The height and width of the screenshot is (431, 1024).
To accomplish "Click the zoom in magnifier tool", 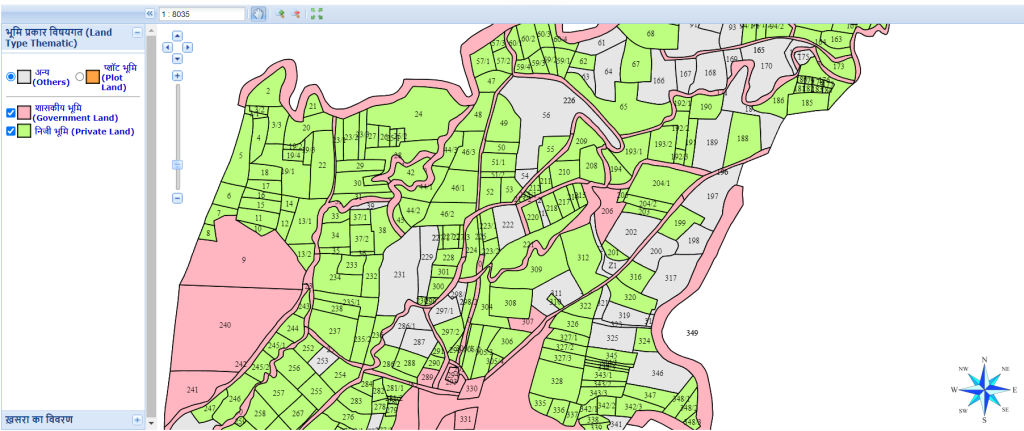I will pyautogui.click(x=281, y=14).
